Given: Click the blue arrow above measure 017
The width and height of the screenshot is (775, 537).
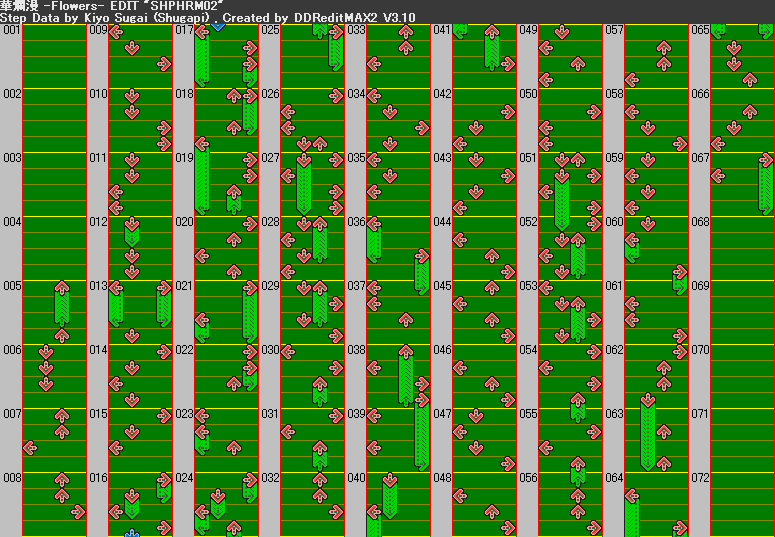Looking at the screenshot, I should point(217,24).
